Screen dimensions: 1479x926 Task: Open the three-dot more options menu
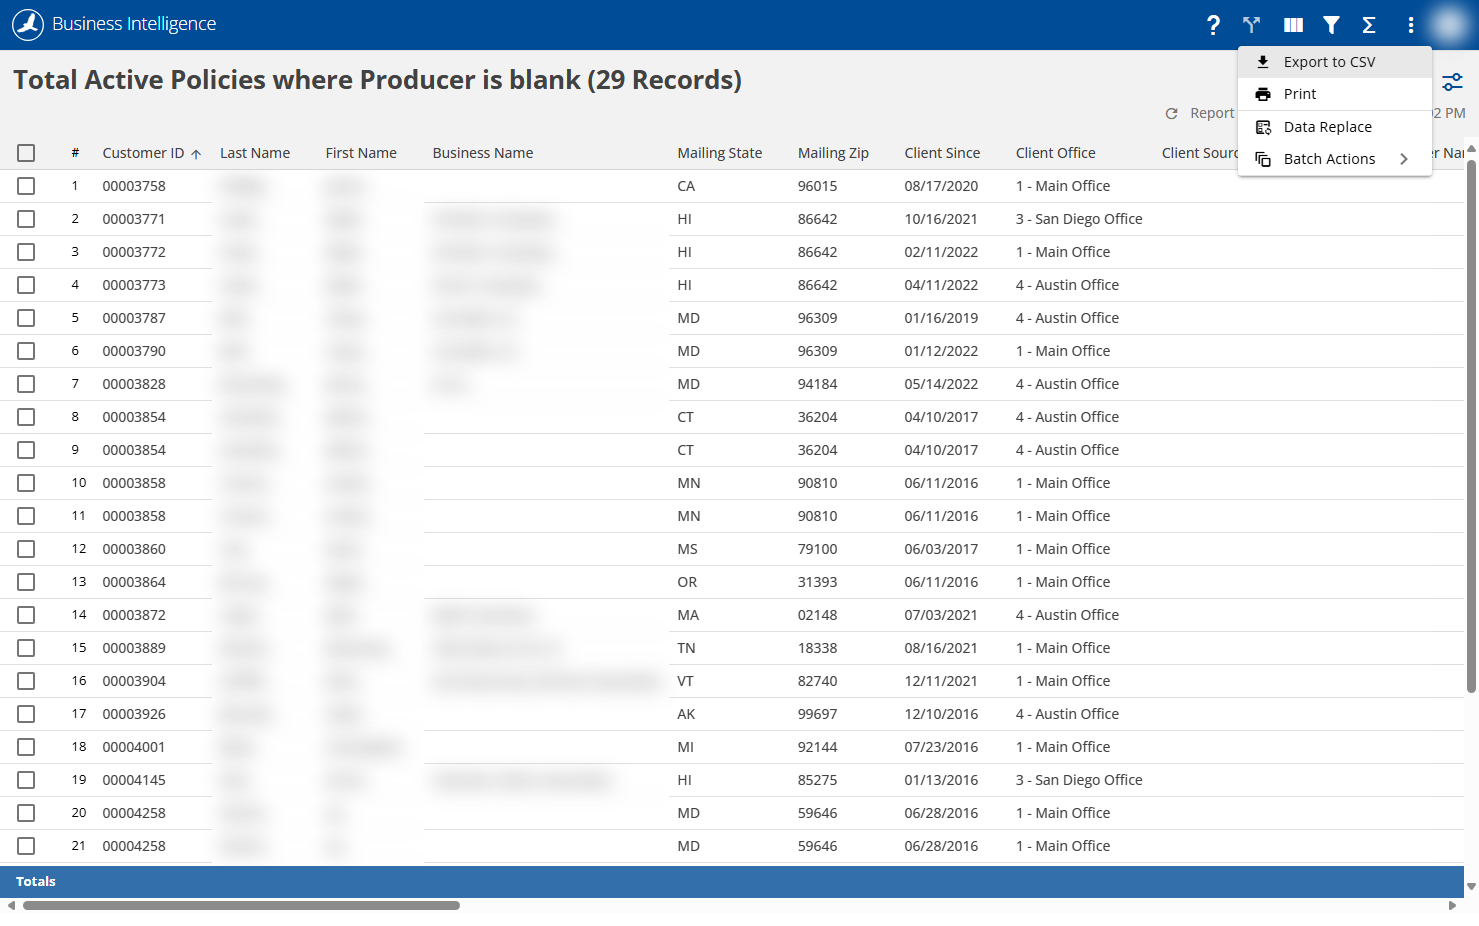(1411, 25)
